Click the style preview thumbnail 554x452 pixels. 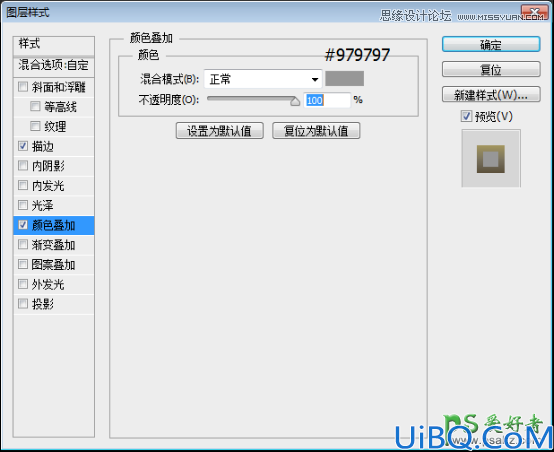click(491, 158)
